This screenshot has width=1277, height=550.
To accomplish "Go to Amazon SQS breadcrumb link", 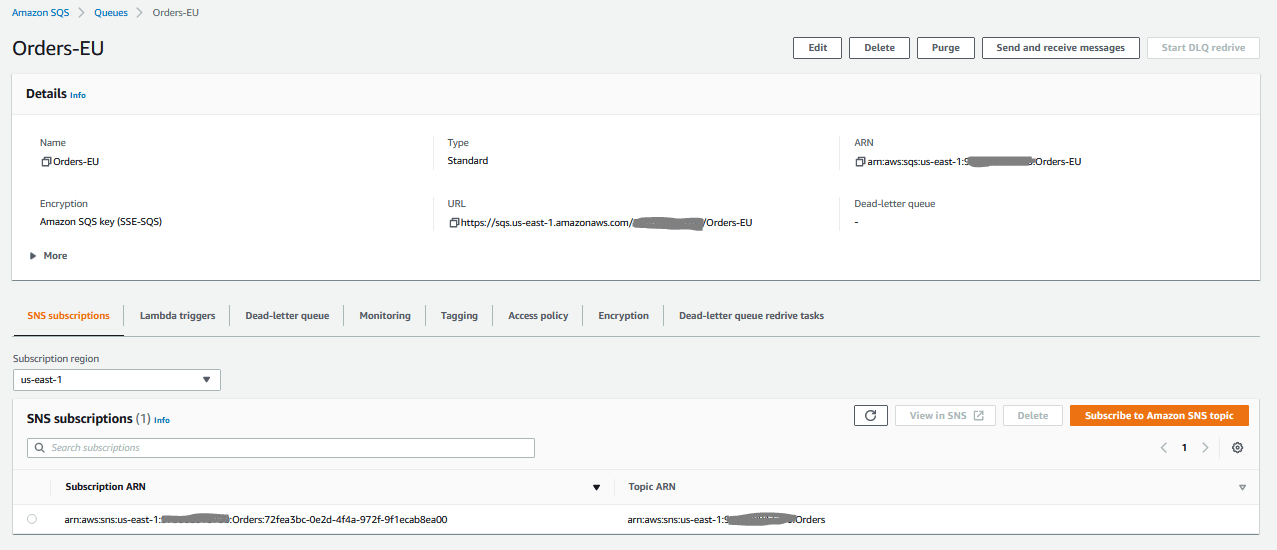I will (41, 12).
